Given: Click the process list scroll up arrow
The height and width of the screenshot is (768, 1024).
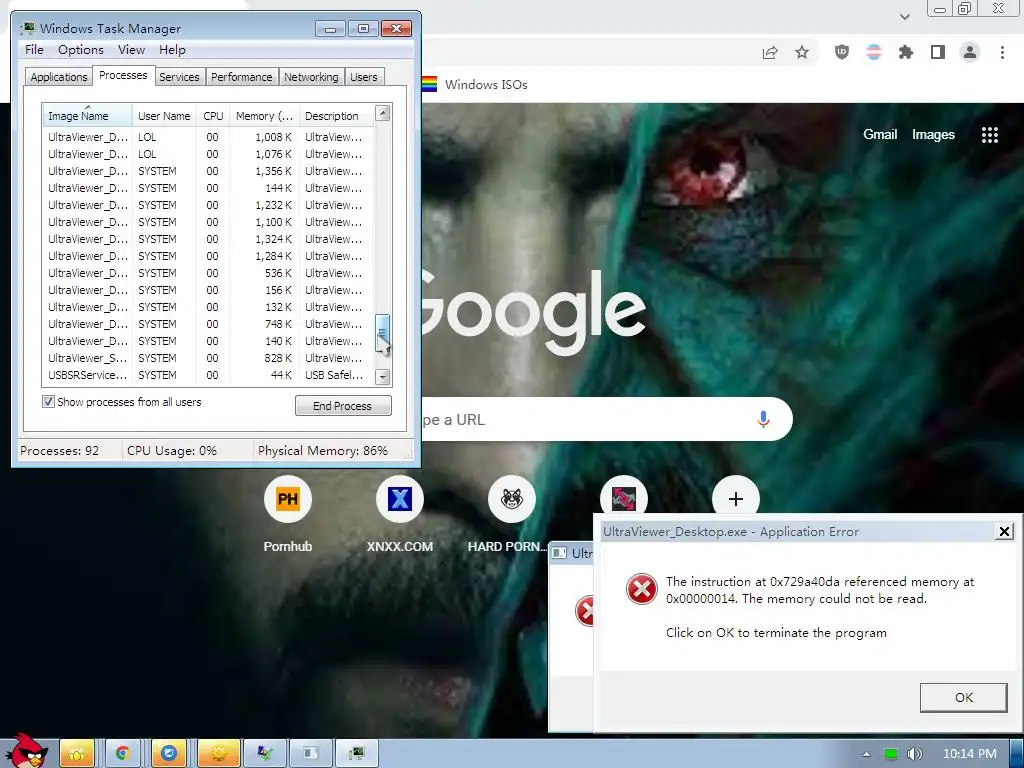Looking at the screenshot, I should coord(383,113).
